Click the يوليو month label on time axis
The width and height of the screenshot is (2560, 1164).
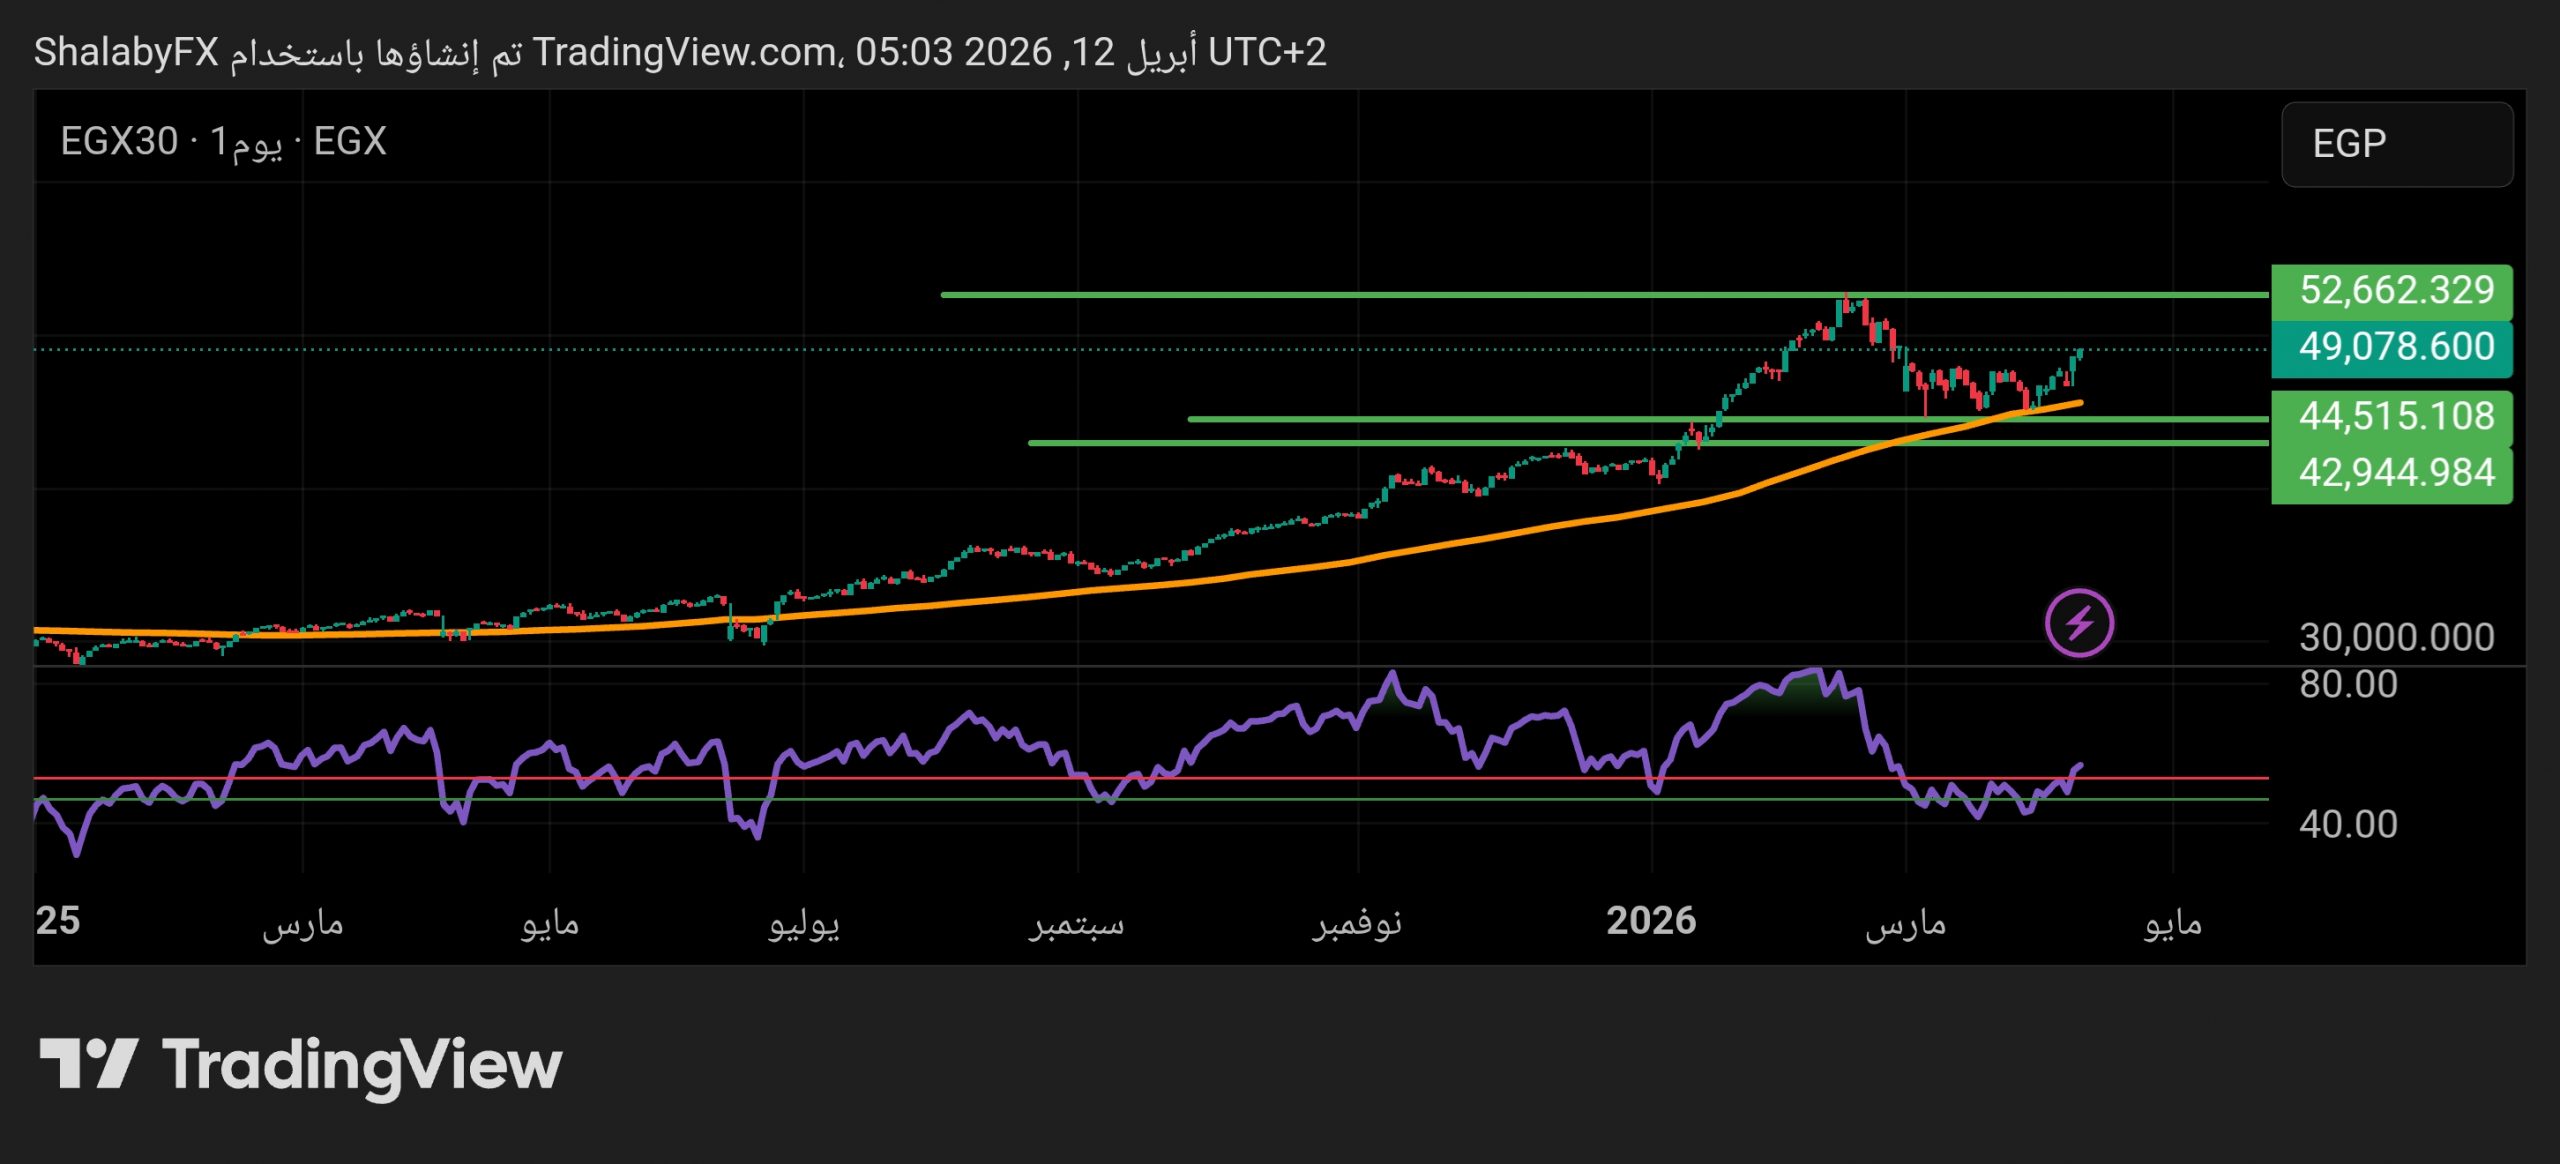803,923
